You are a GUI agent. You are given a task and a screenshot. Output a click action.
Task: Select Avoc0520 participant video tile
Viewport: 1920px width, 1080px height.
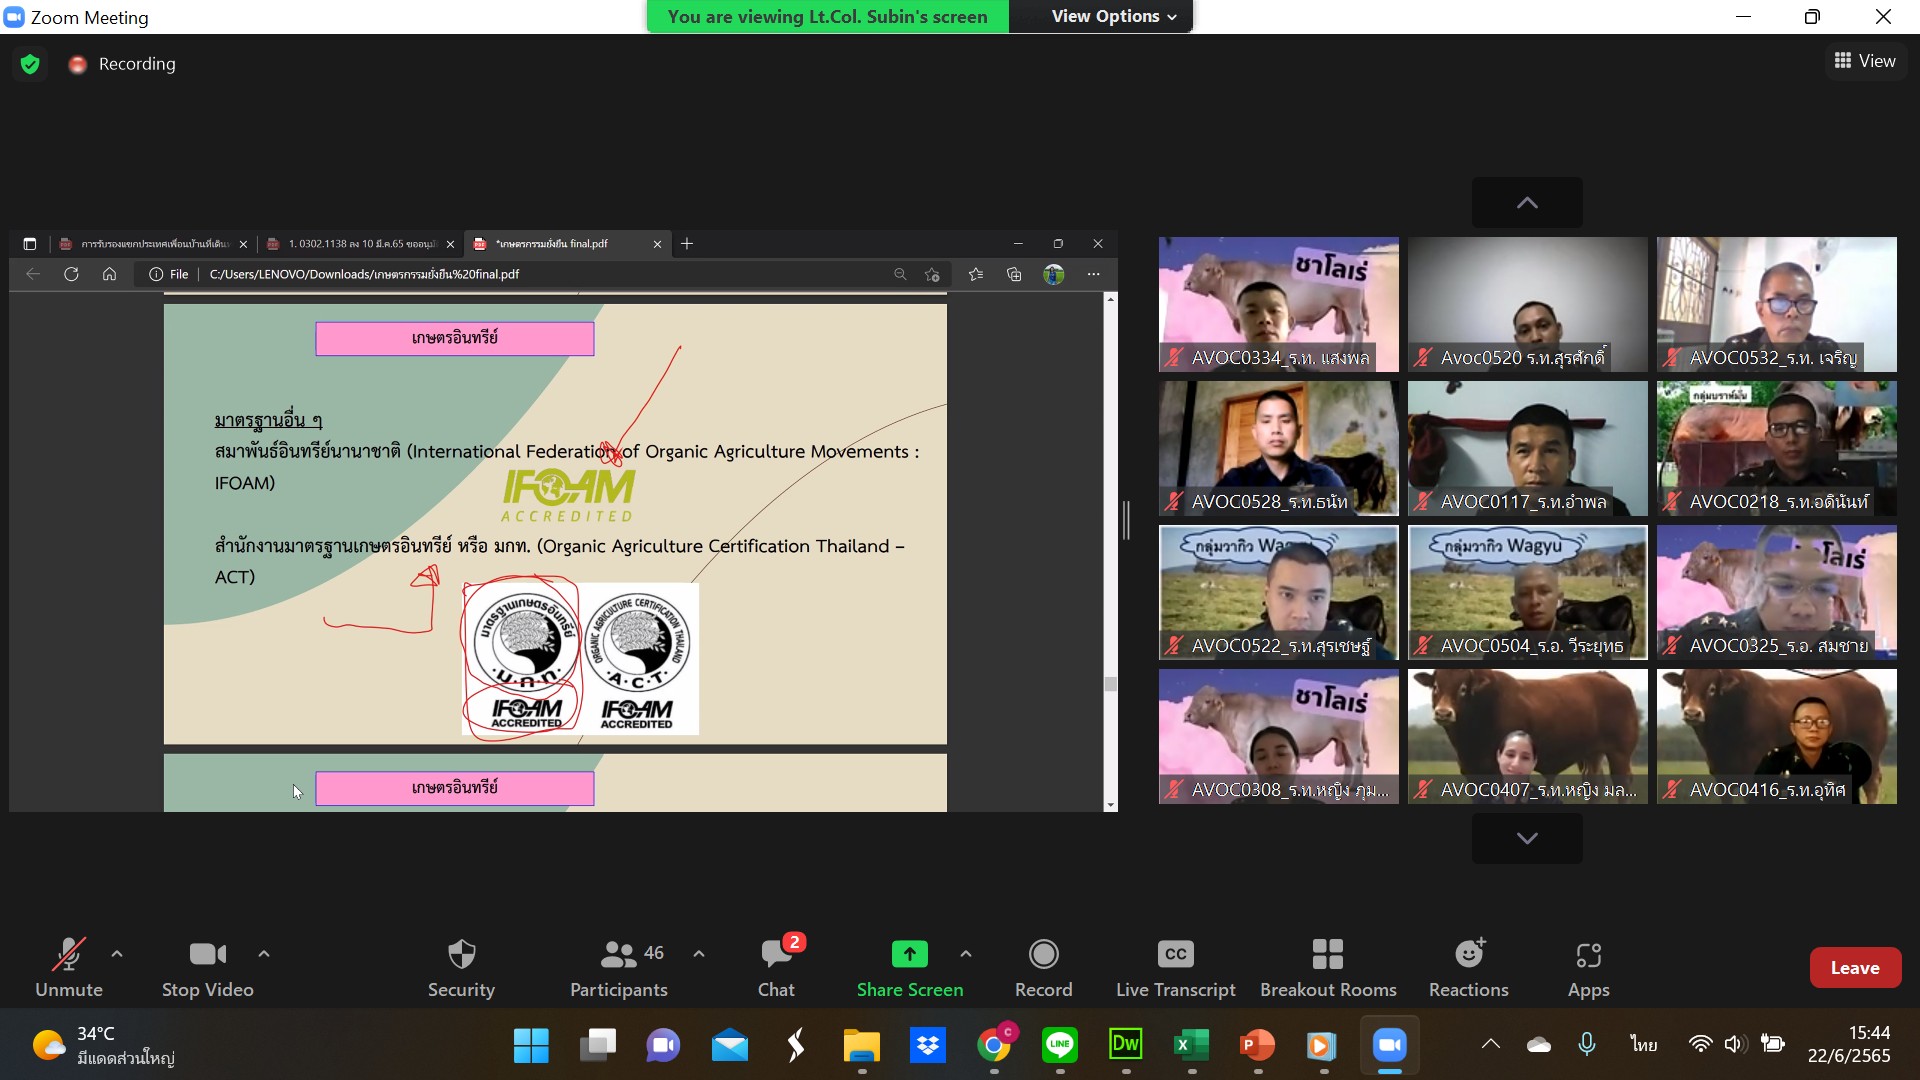click(1527, 304)
